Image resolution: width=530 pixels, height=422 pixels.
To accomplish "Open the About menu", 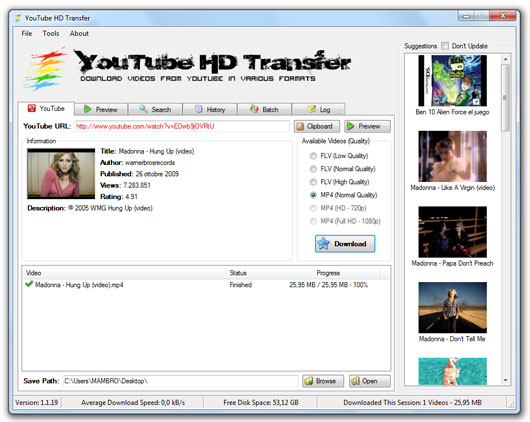I will [79, 33].
